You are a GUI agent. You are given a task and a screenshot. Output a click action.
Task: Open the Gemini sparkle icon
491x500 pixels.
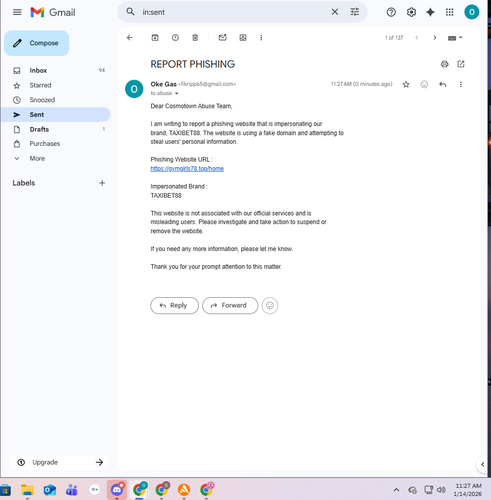[x=430, y=12]
